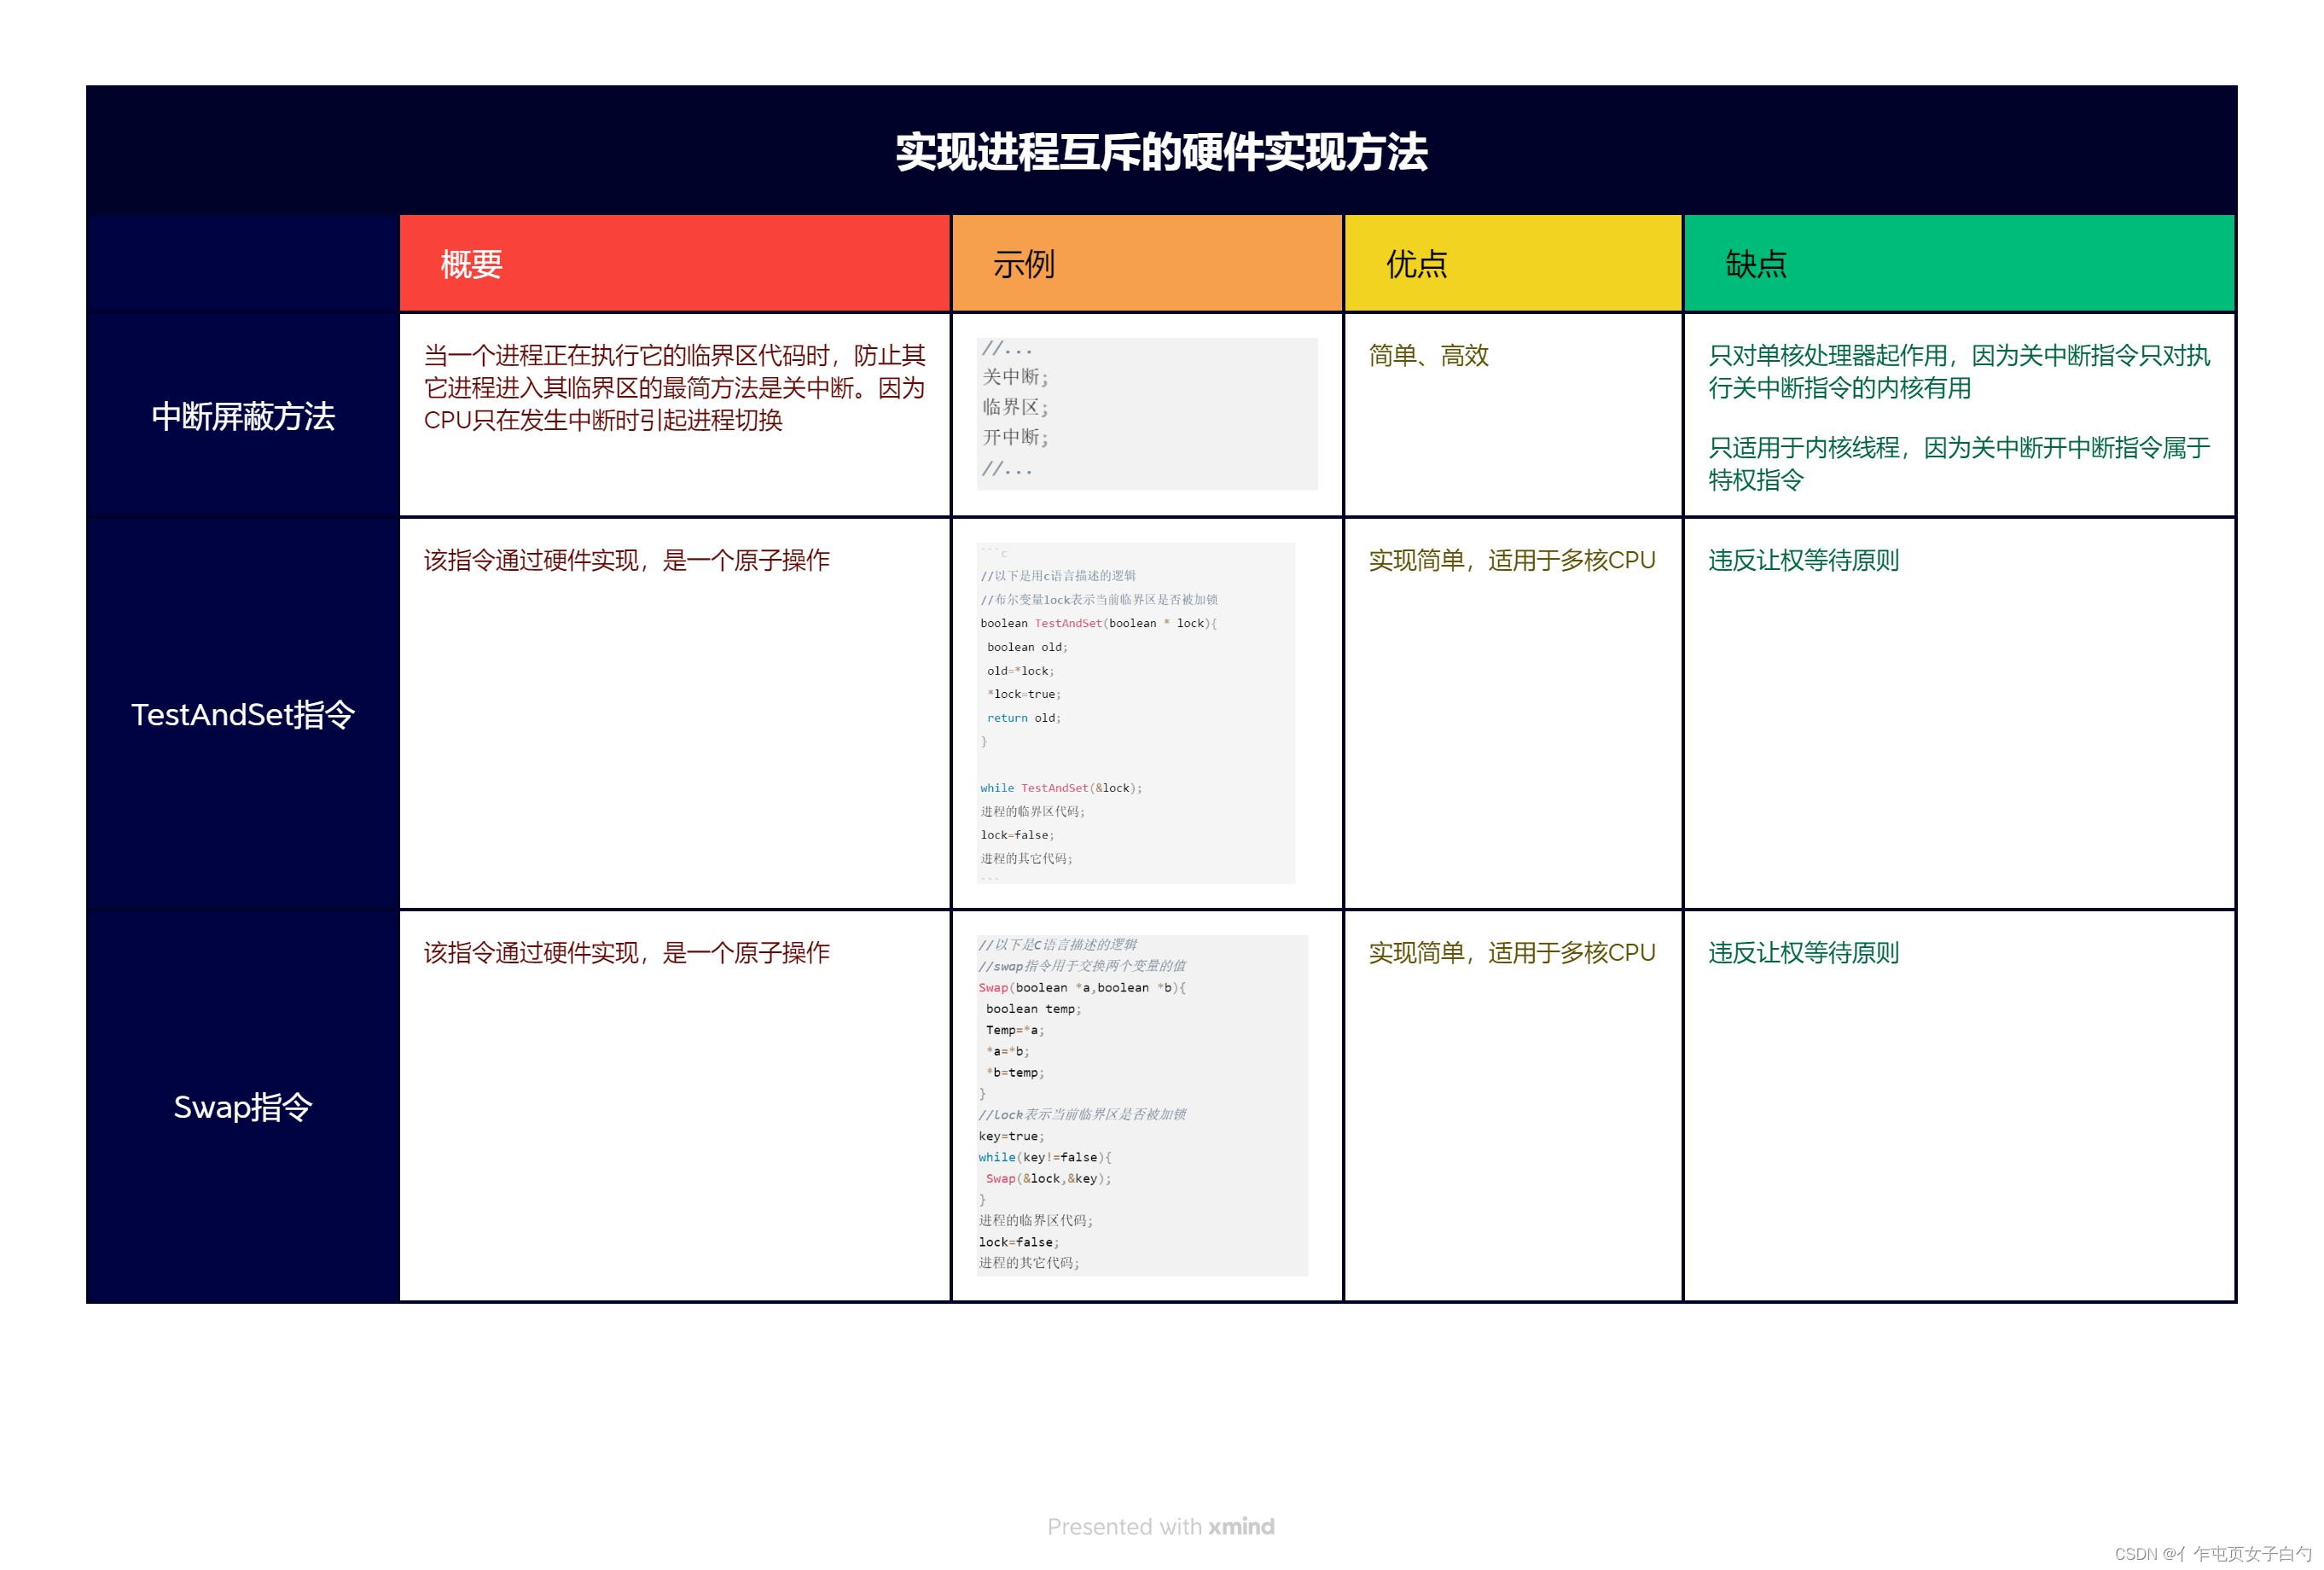Click 该指令通过硬件实现 in the TestAndSet row
2324x1570 pixels.
coord(626,560)
